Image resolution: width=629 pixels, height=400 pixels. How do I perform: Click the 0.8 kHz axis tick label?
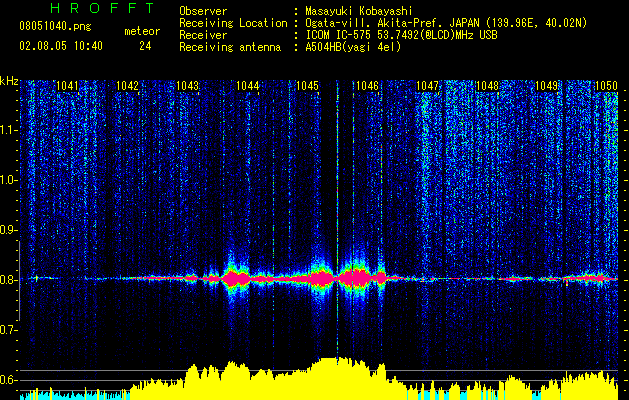[x=8, y=280]
